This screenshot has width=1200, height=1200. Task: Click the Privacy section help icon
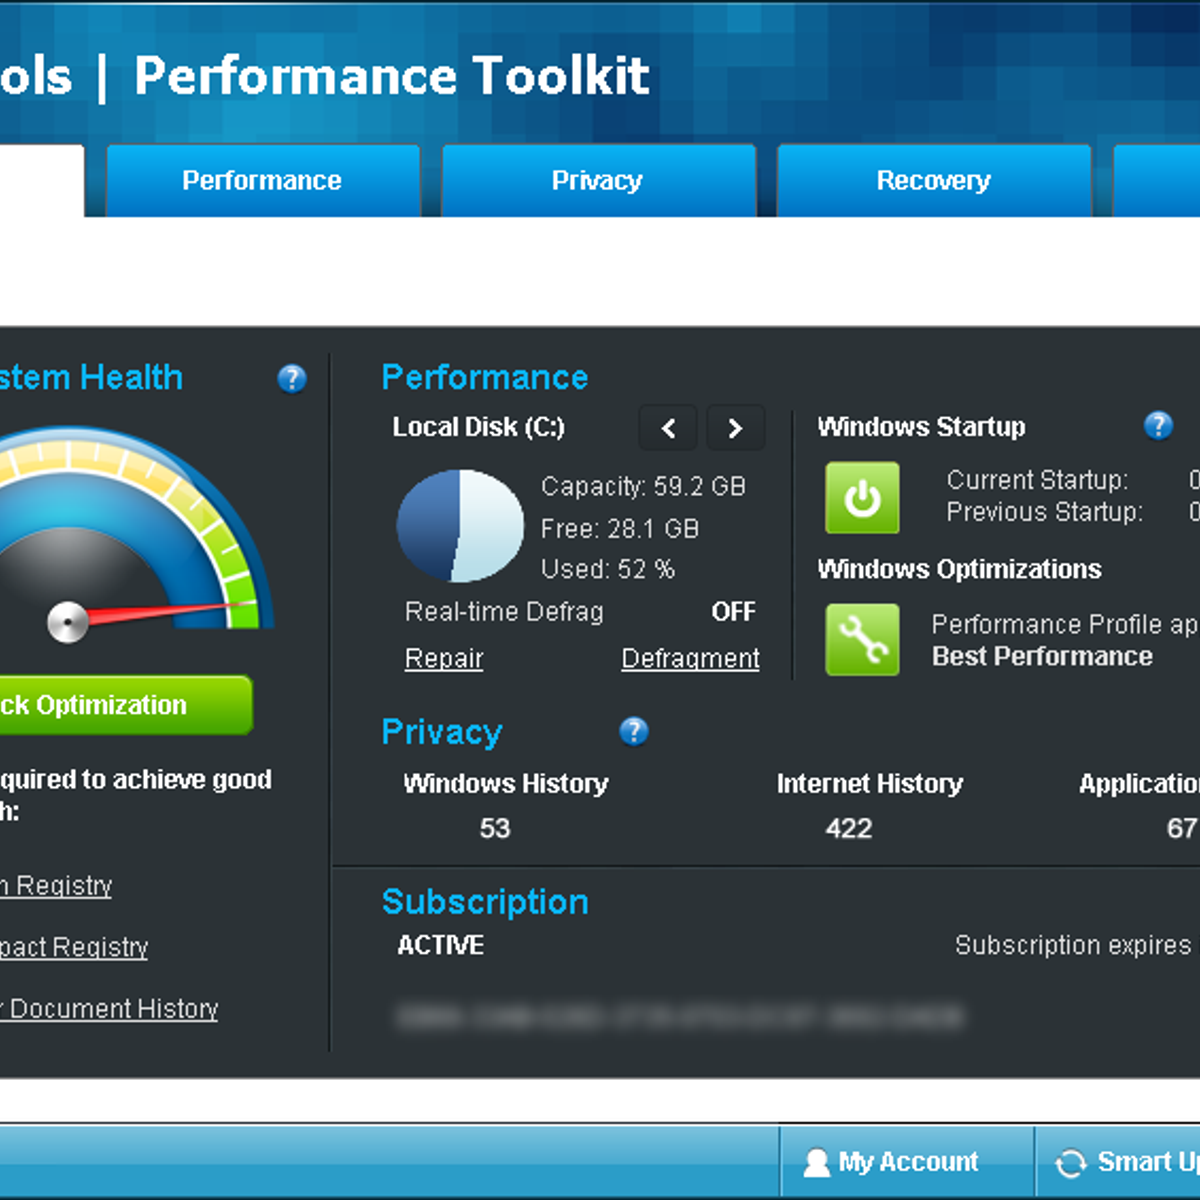[633, 732]
